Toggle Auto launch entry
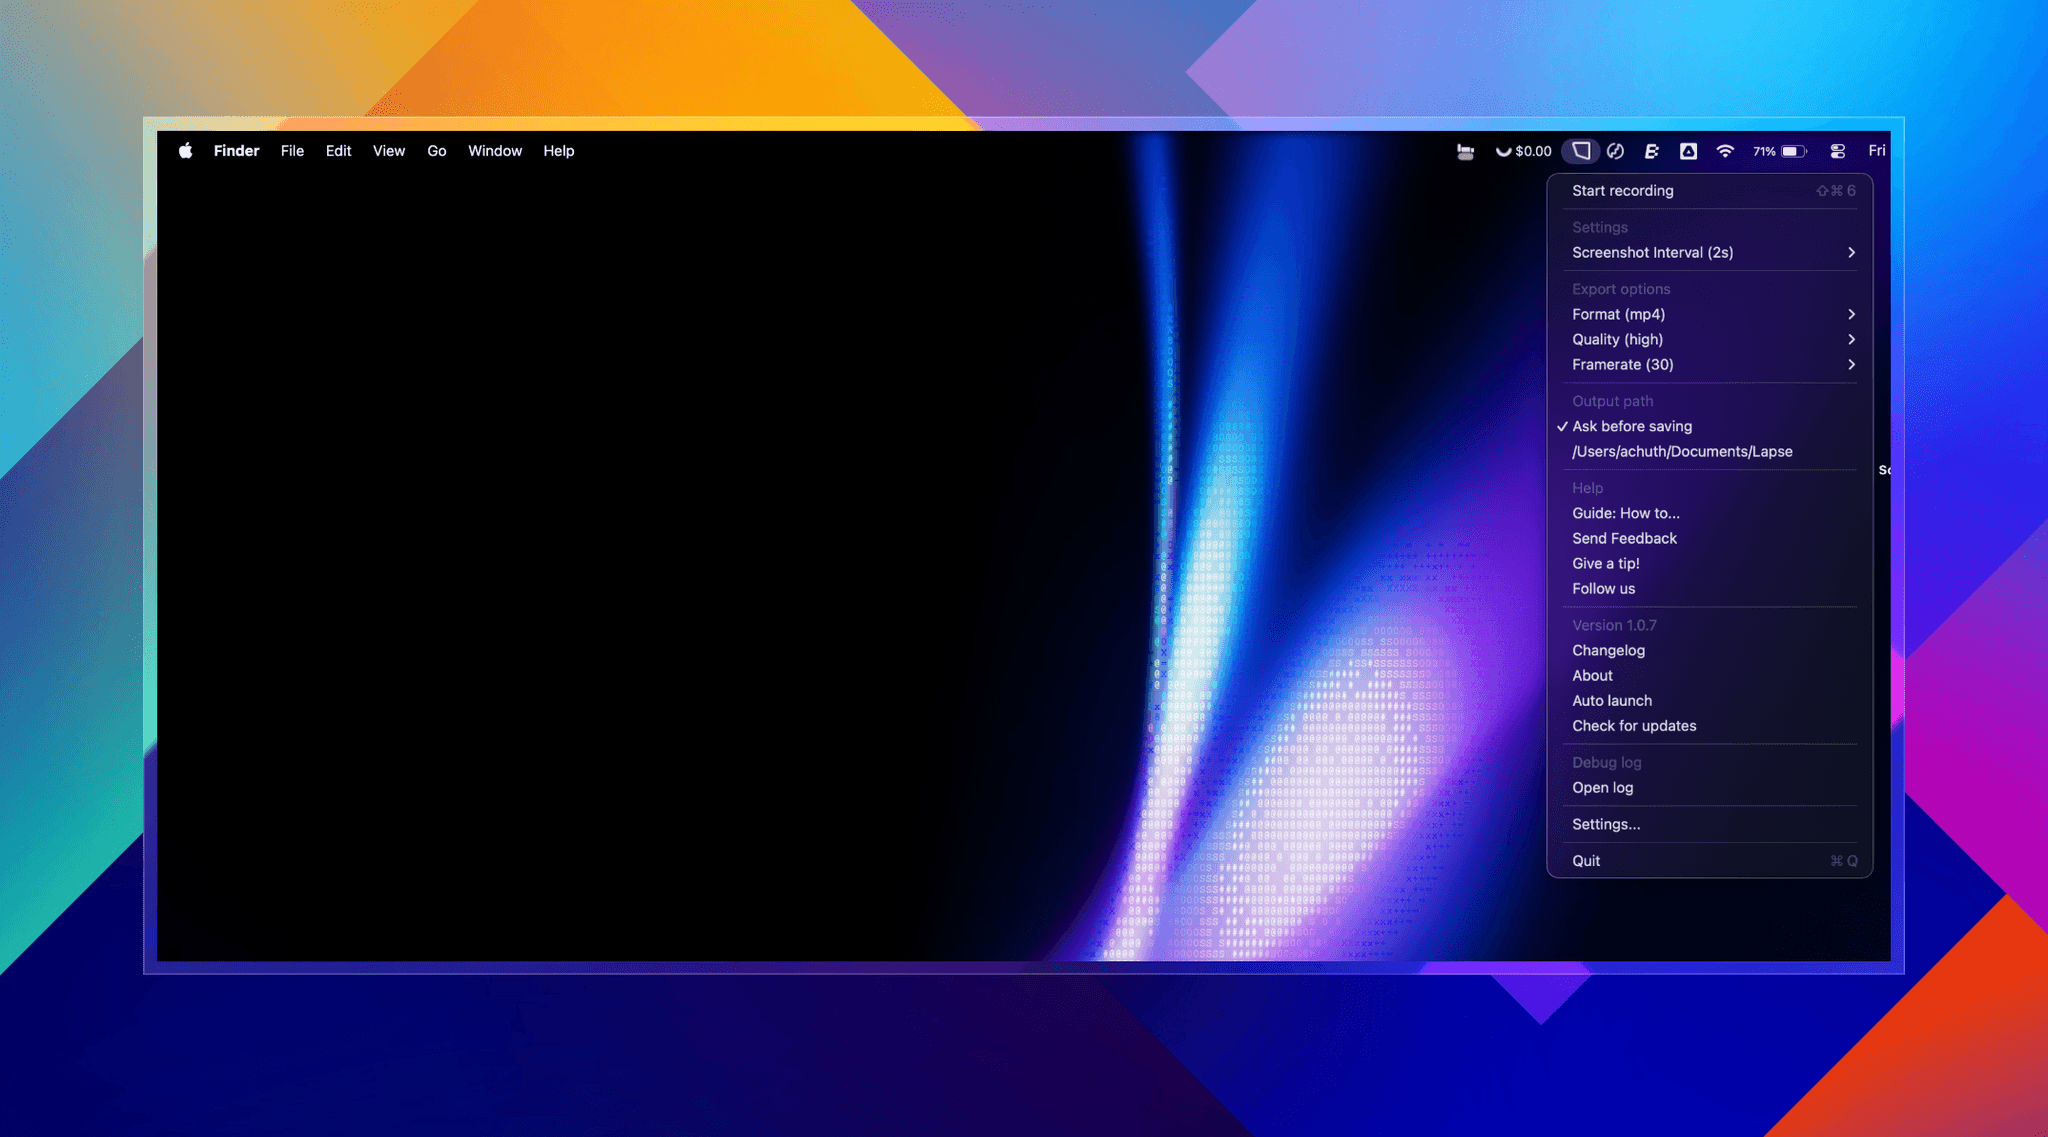 (1709, 700)
